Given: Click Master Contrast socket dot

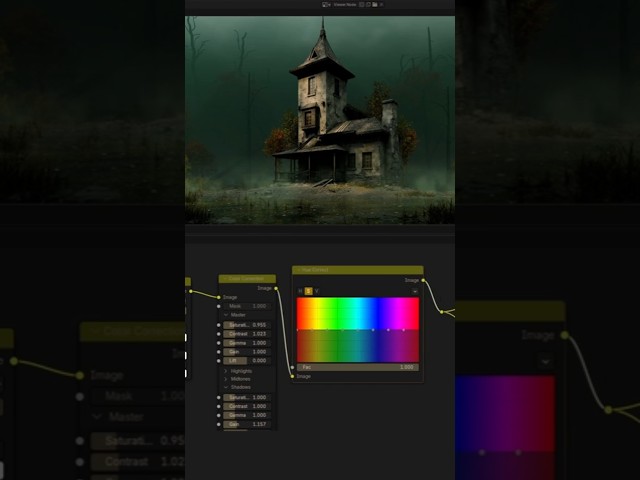Looking at the screenshot, I should pos(219,334).
